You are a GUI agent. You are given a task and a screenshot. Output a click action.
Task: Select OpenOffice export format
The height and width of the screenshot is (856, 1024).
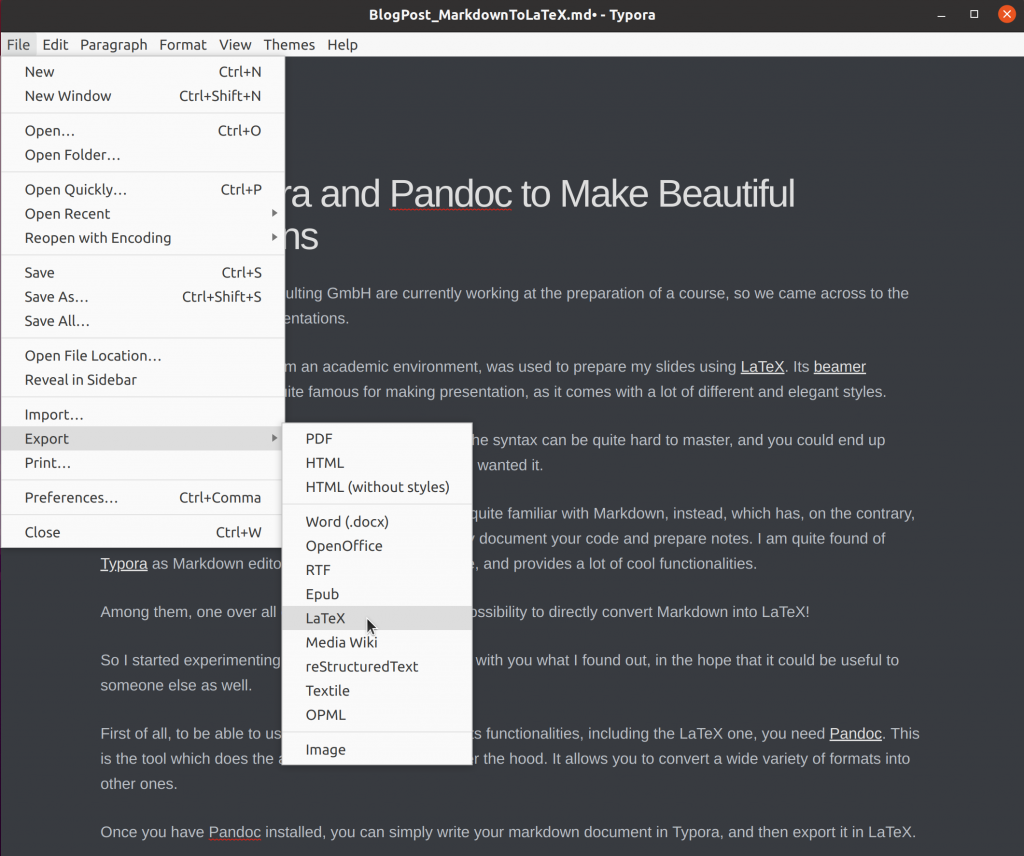(x=377, y=546)
